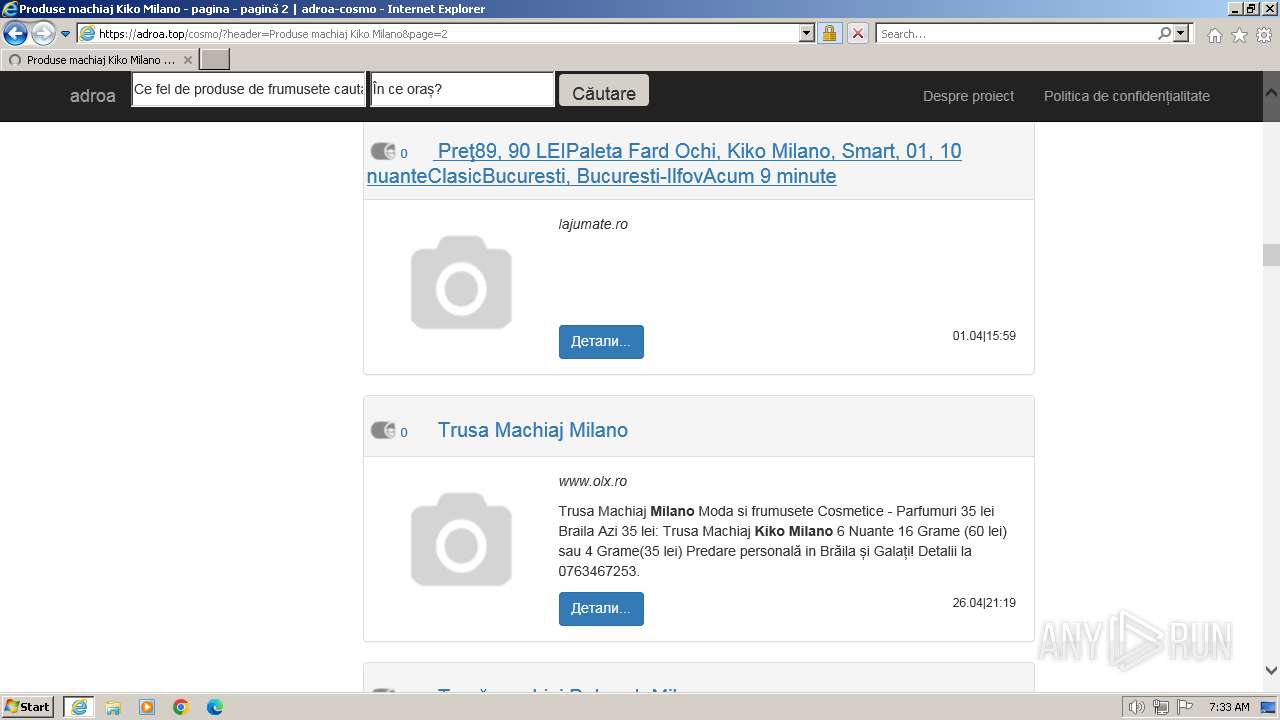
Task: Open the search provider dropdown
Action: 1181,34
